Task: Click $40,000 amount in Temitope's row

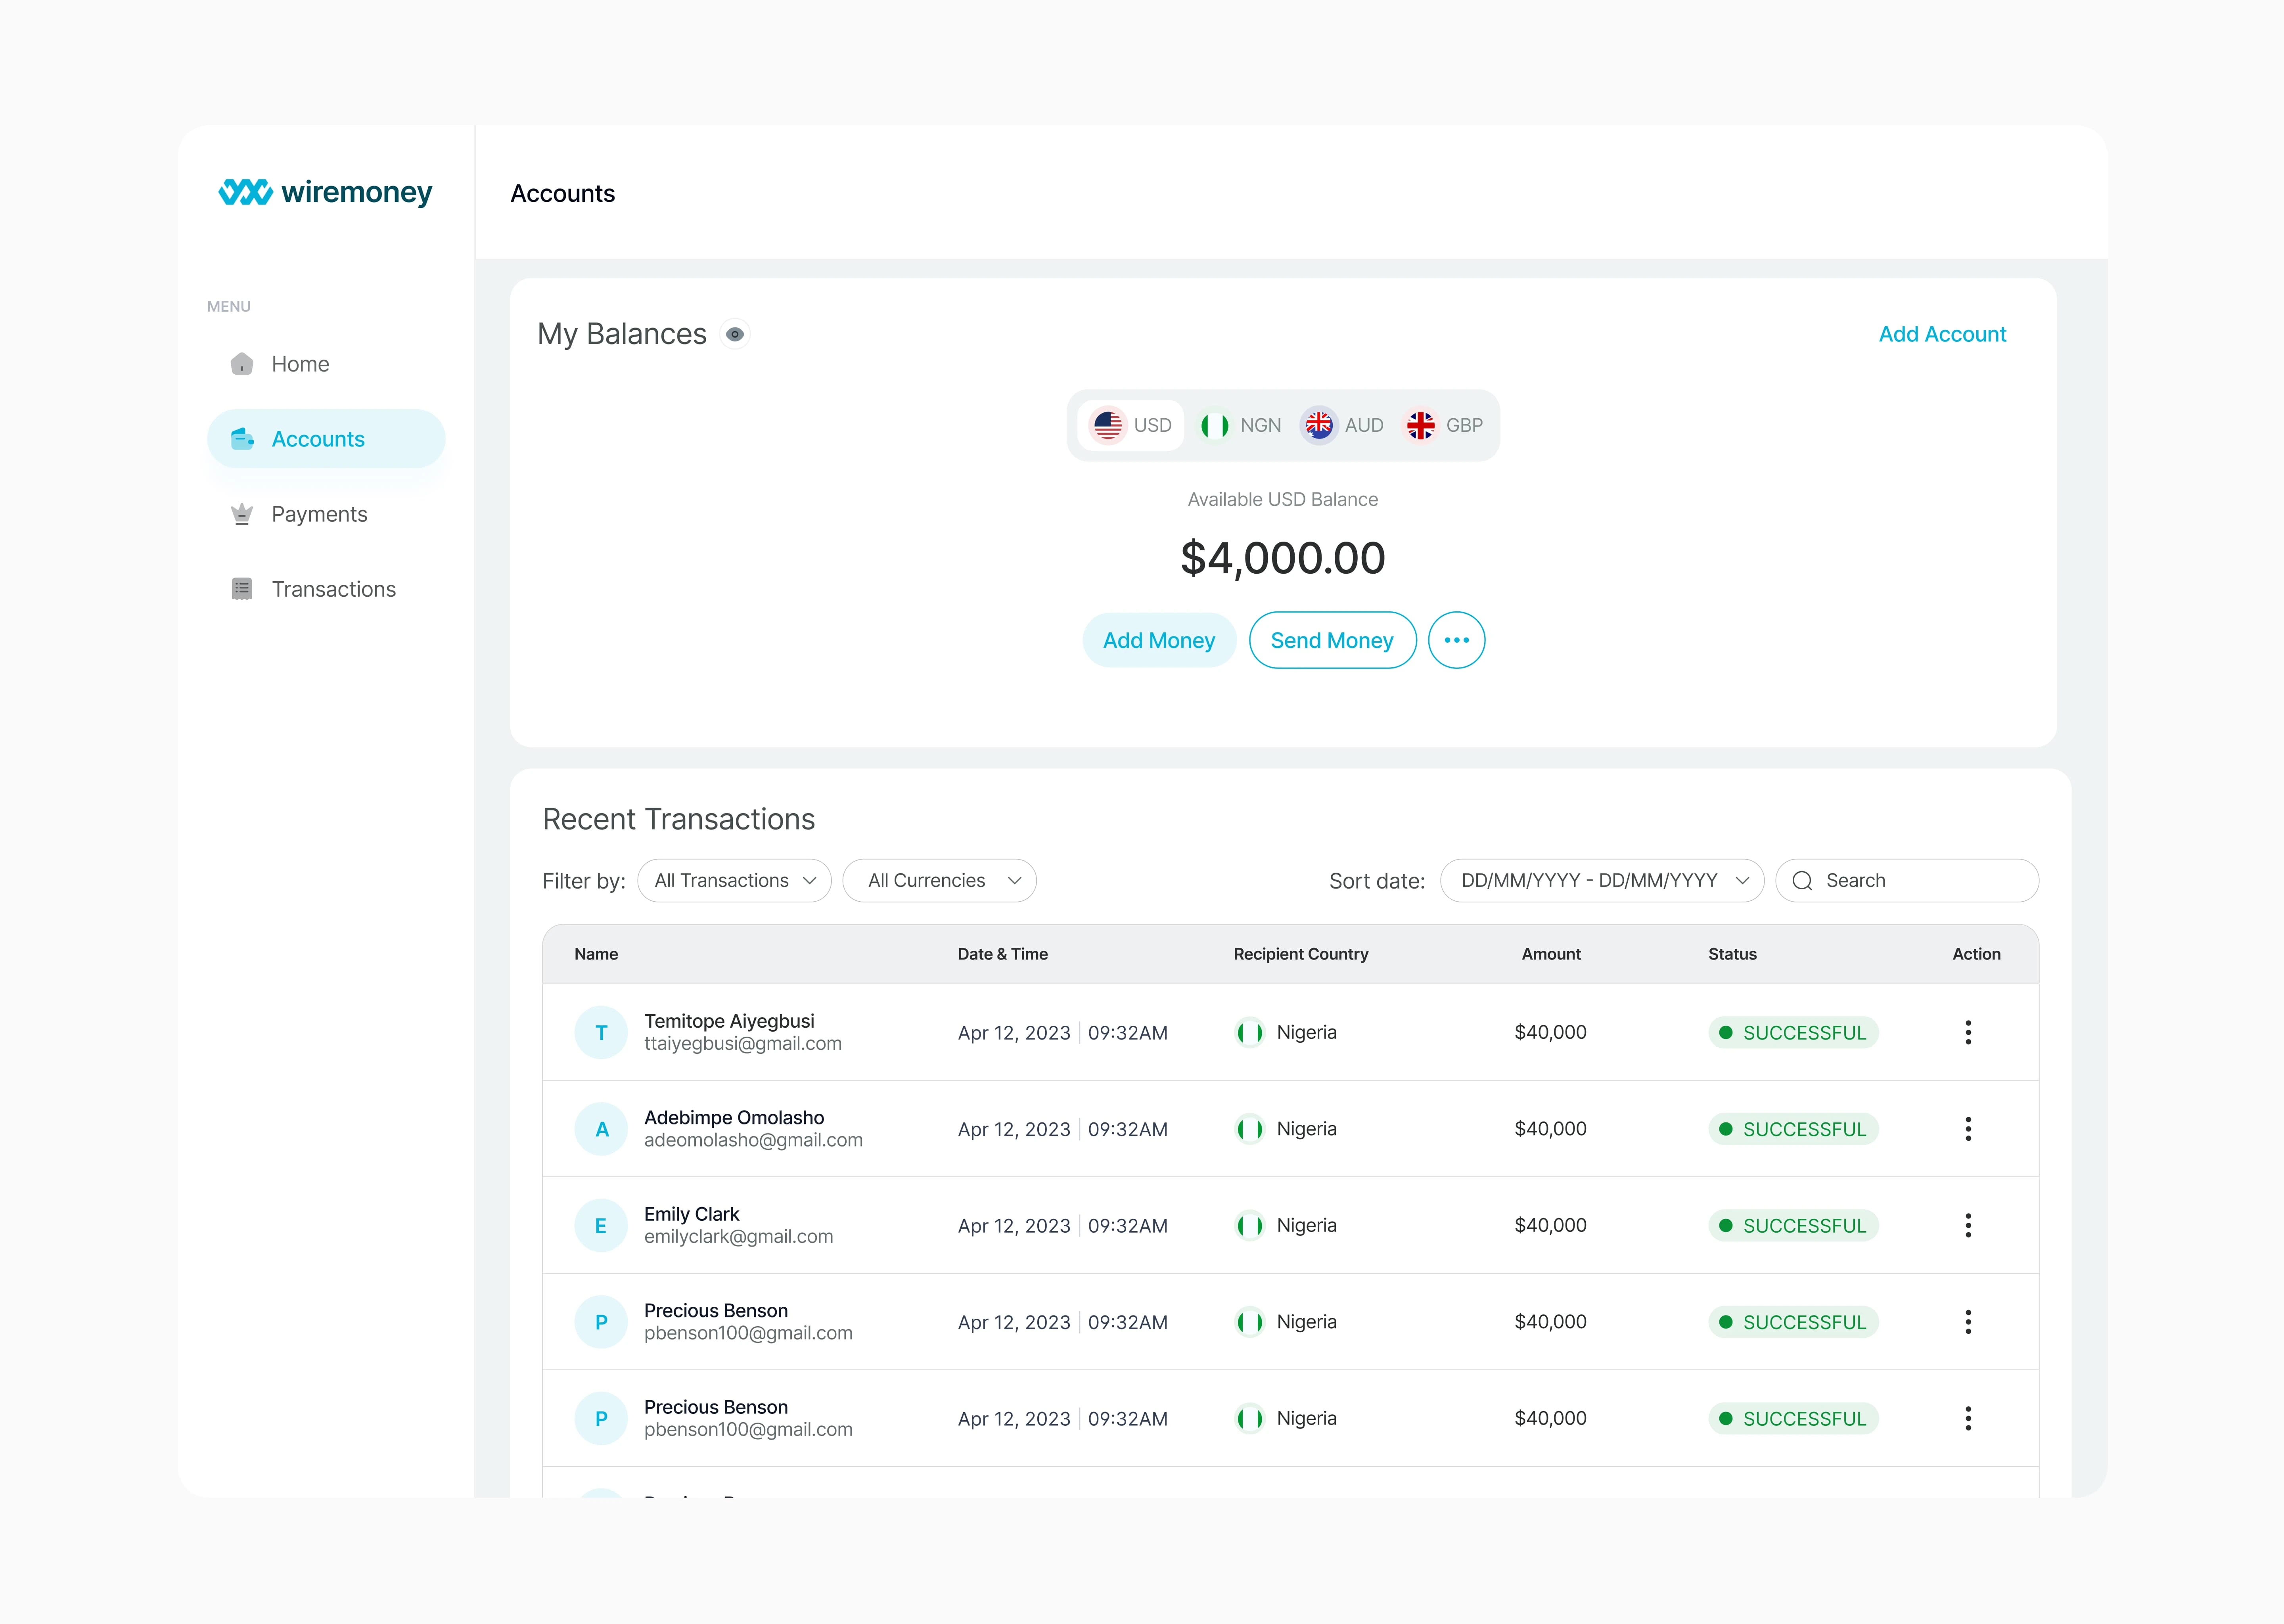Action: click(1550, 1032)
